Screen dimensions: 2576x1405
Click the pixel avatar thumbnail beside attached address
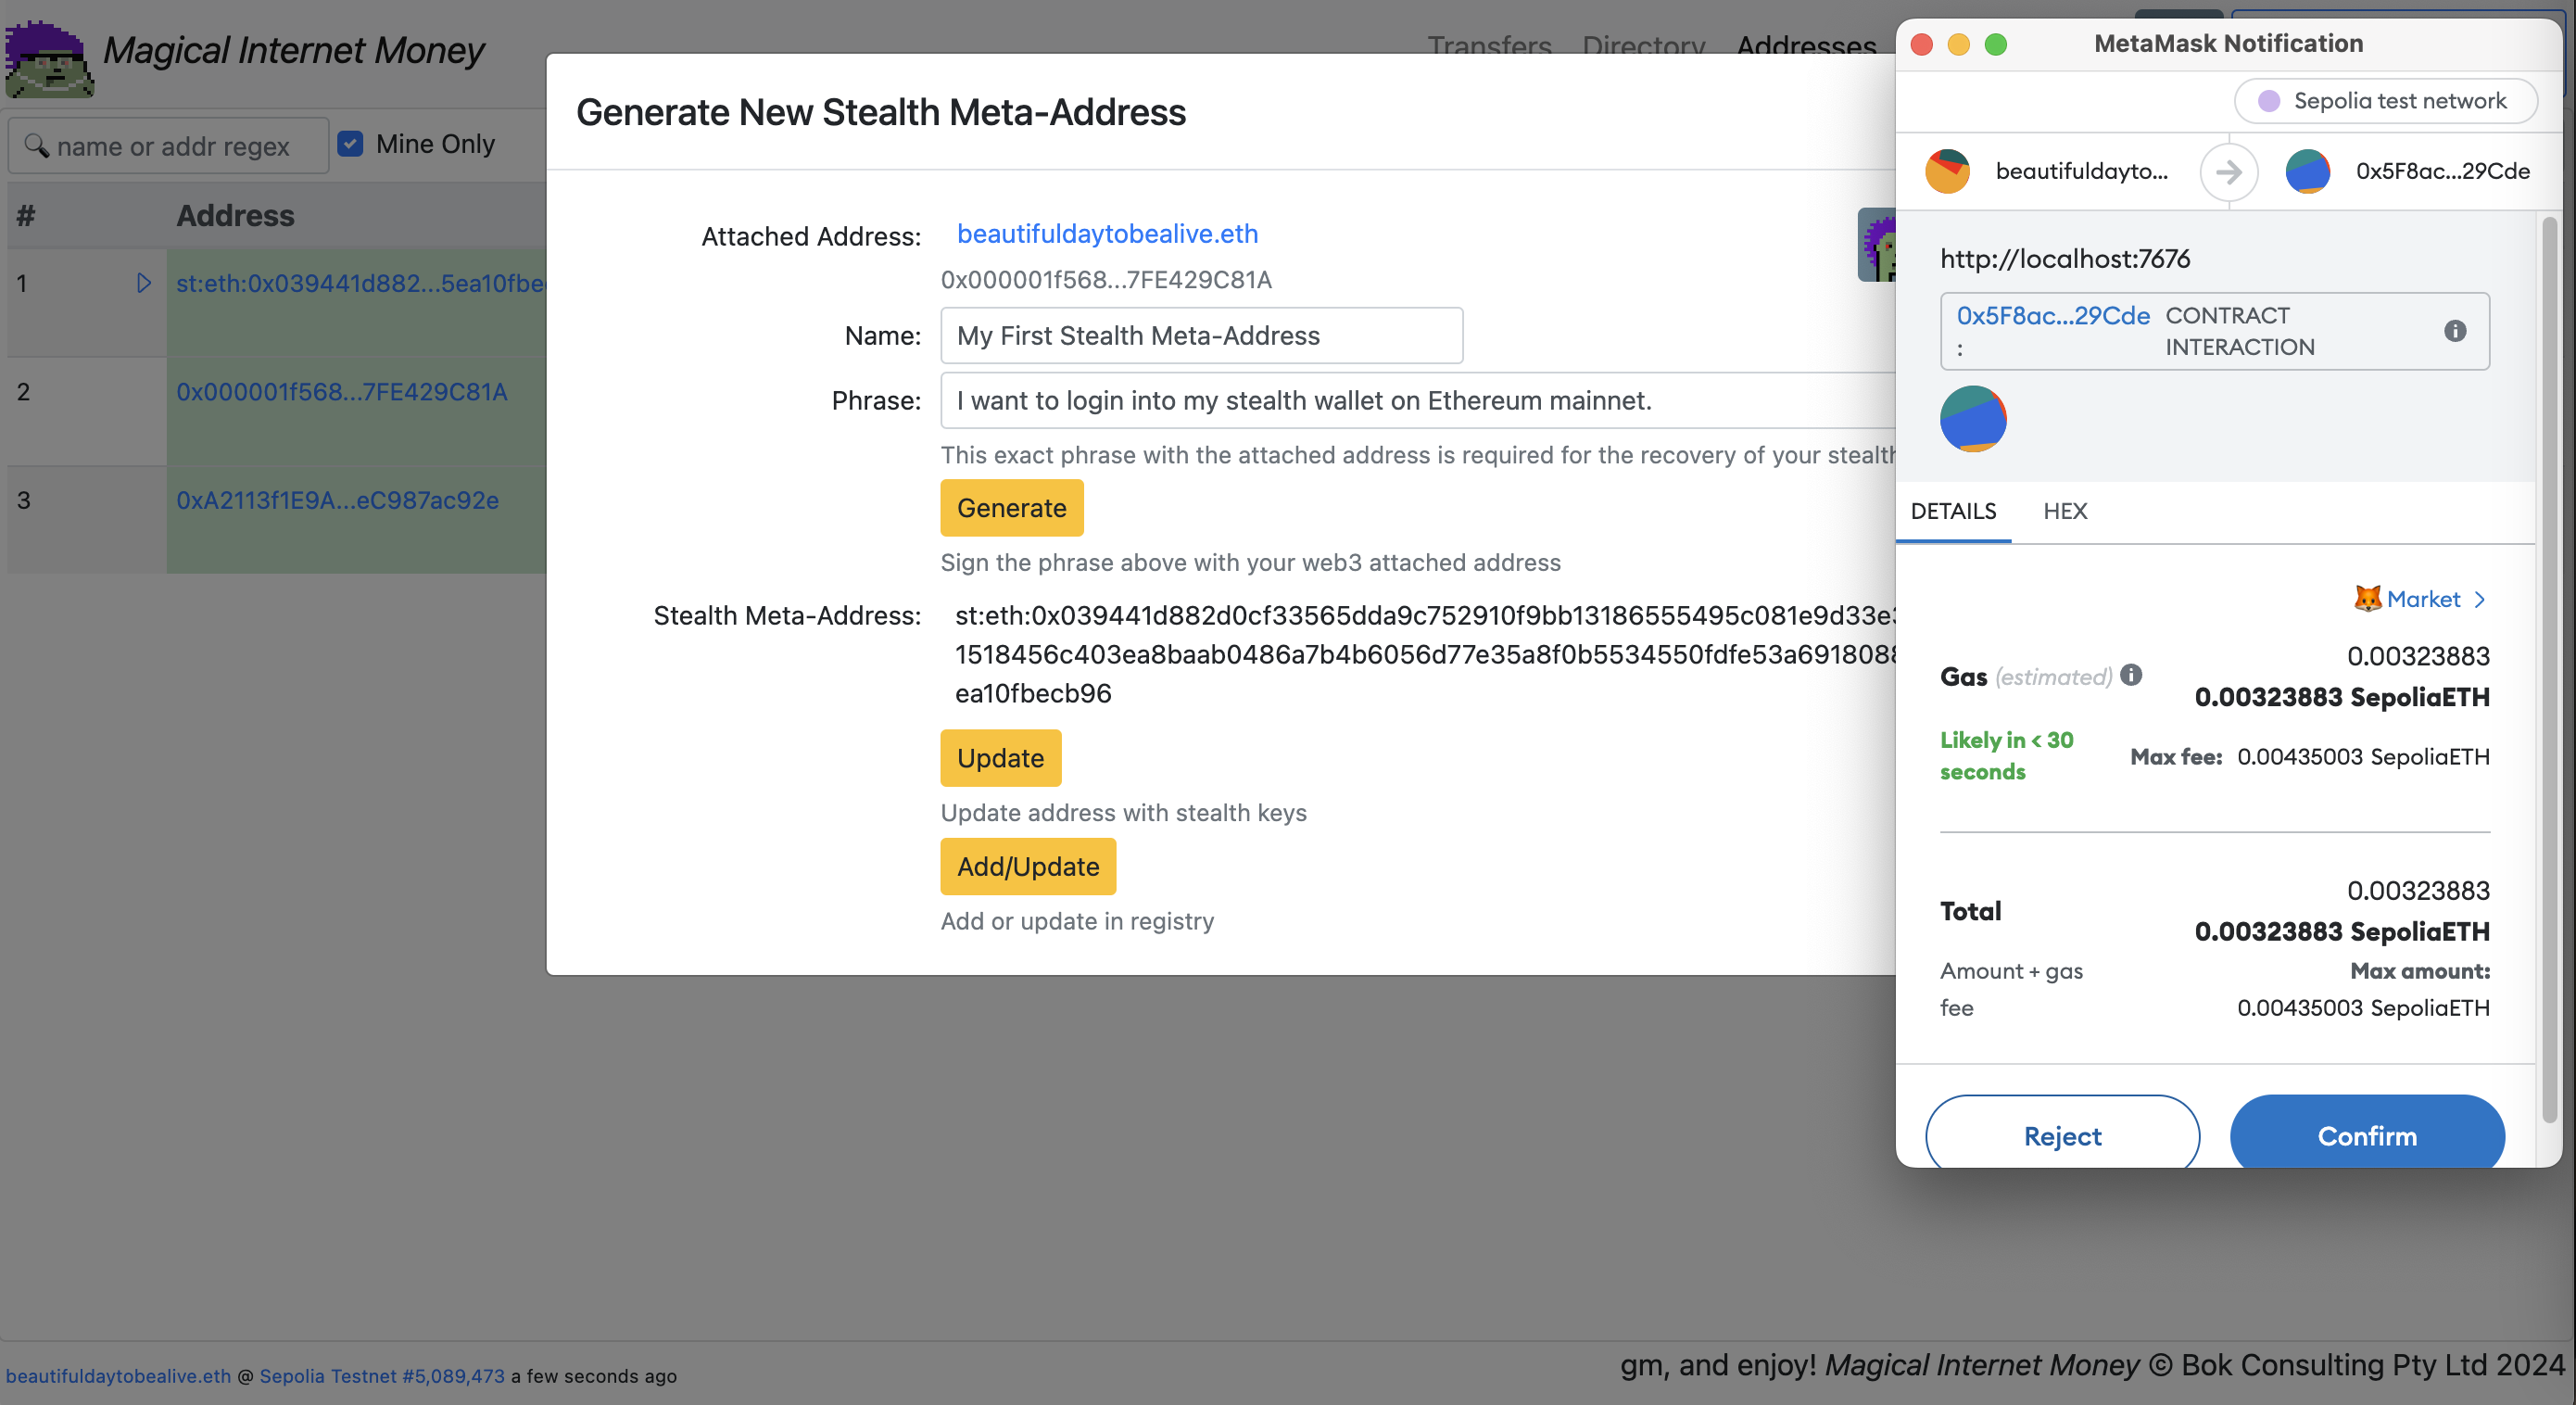pyautogui.click(x=1877, y=245)
